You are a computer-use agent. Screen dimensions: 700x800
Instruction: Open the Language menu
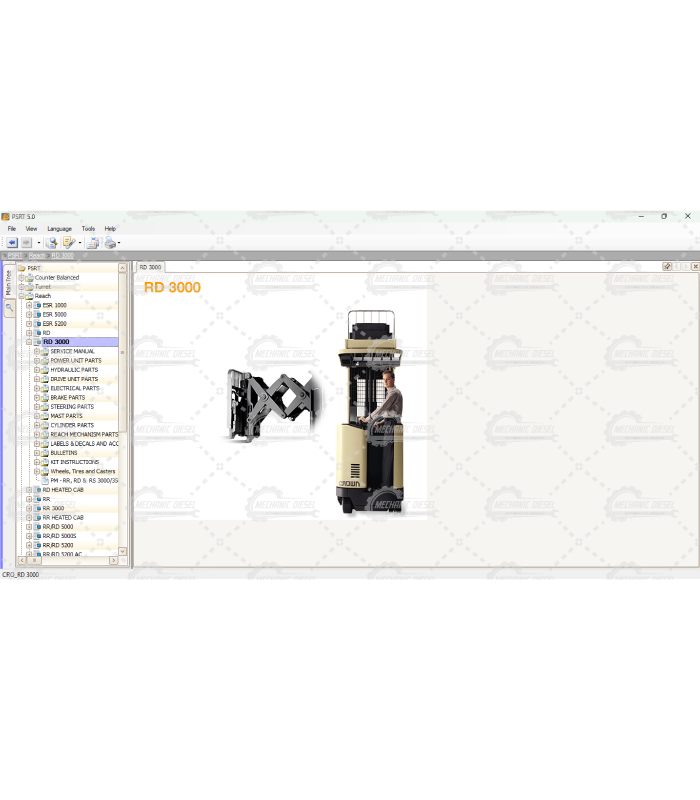coord(59,229)
